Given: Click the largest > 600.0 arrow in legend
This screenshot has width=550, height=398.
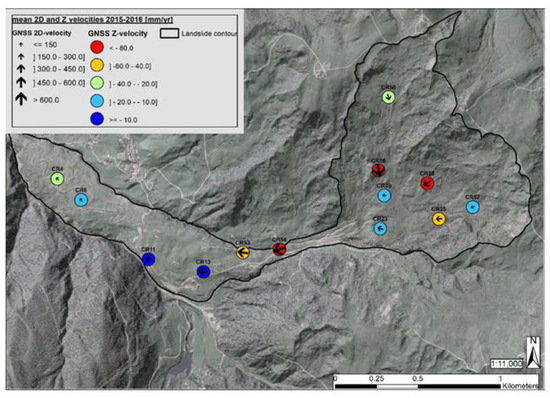Looking at the screenshot, I should [x=21, y=99].
